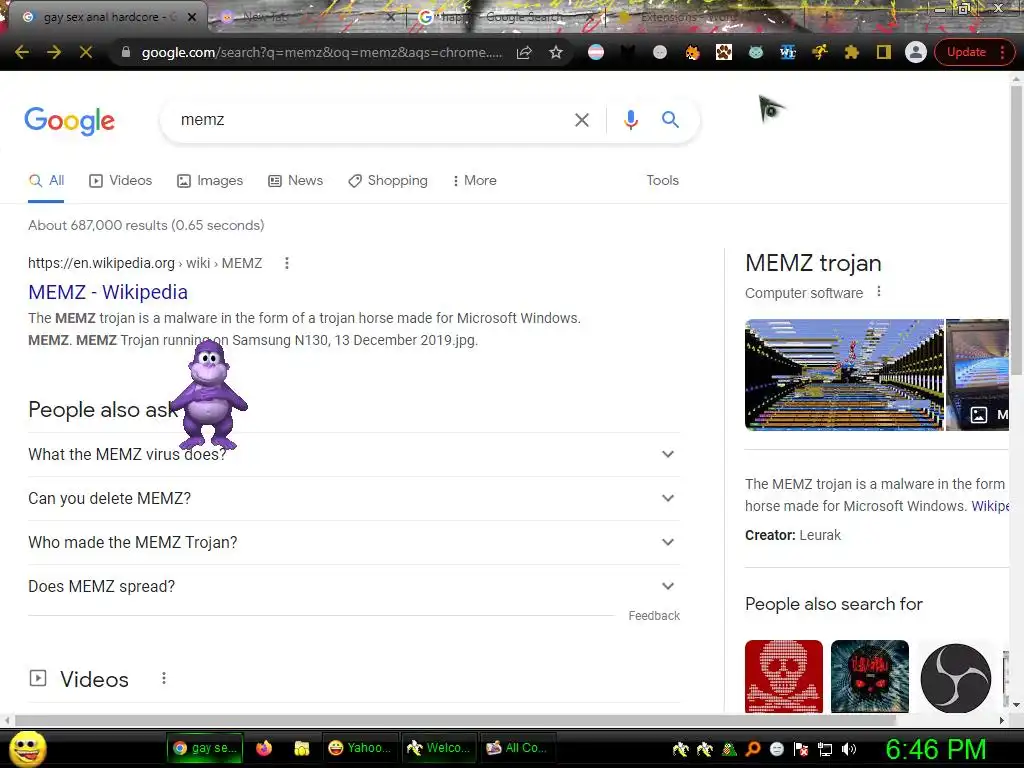Viewport: 1024px width, 768px height.
Task: Click the teal cat face extension icon
Action: (756, 52)
